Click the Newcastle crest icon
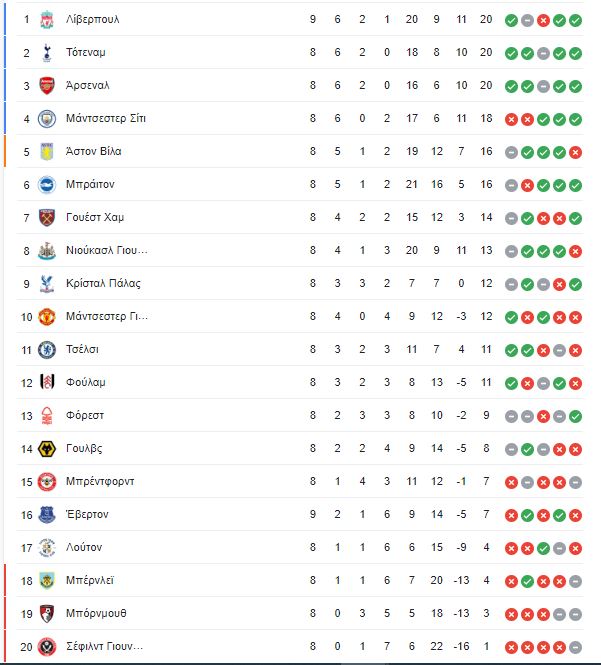Viewport: 601px width, 665px height. tap(47, 251)
